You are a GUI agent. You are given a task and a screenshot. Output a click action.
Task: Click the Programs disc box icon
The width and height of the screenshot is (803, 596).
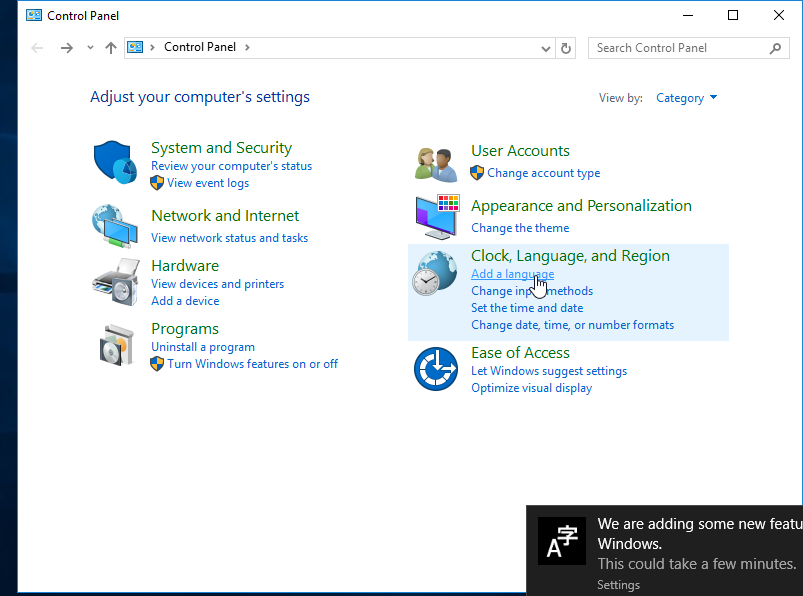tap(116, 345)
